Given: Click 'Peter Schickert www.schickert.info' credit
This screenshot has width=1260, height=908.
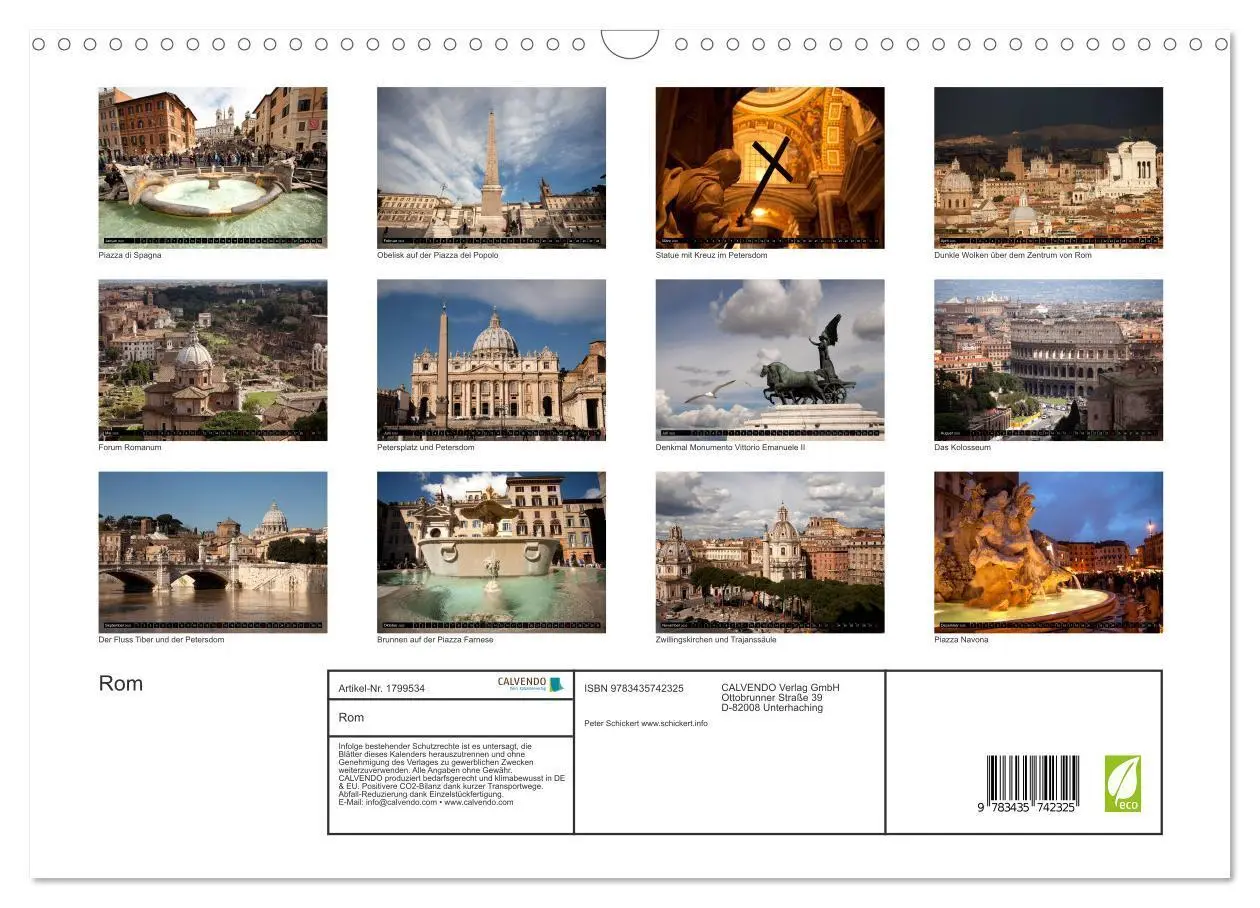Looking at the screenshot, I should click(646, 723).
